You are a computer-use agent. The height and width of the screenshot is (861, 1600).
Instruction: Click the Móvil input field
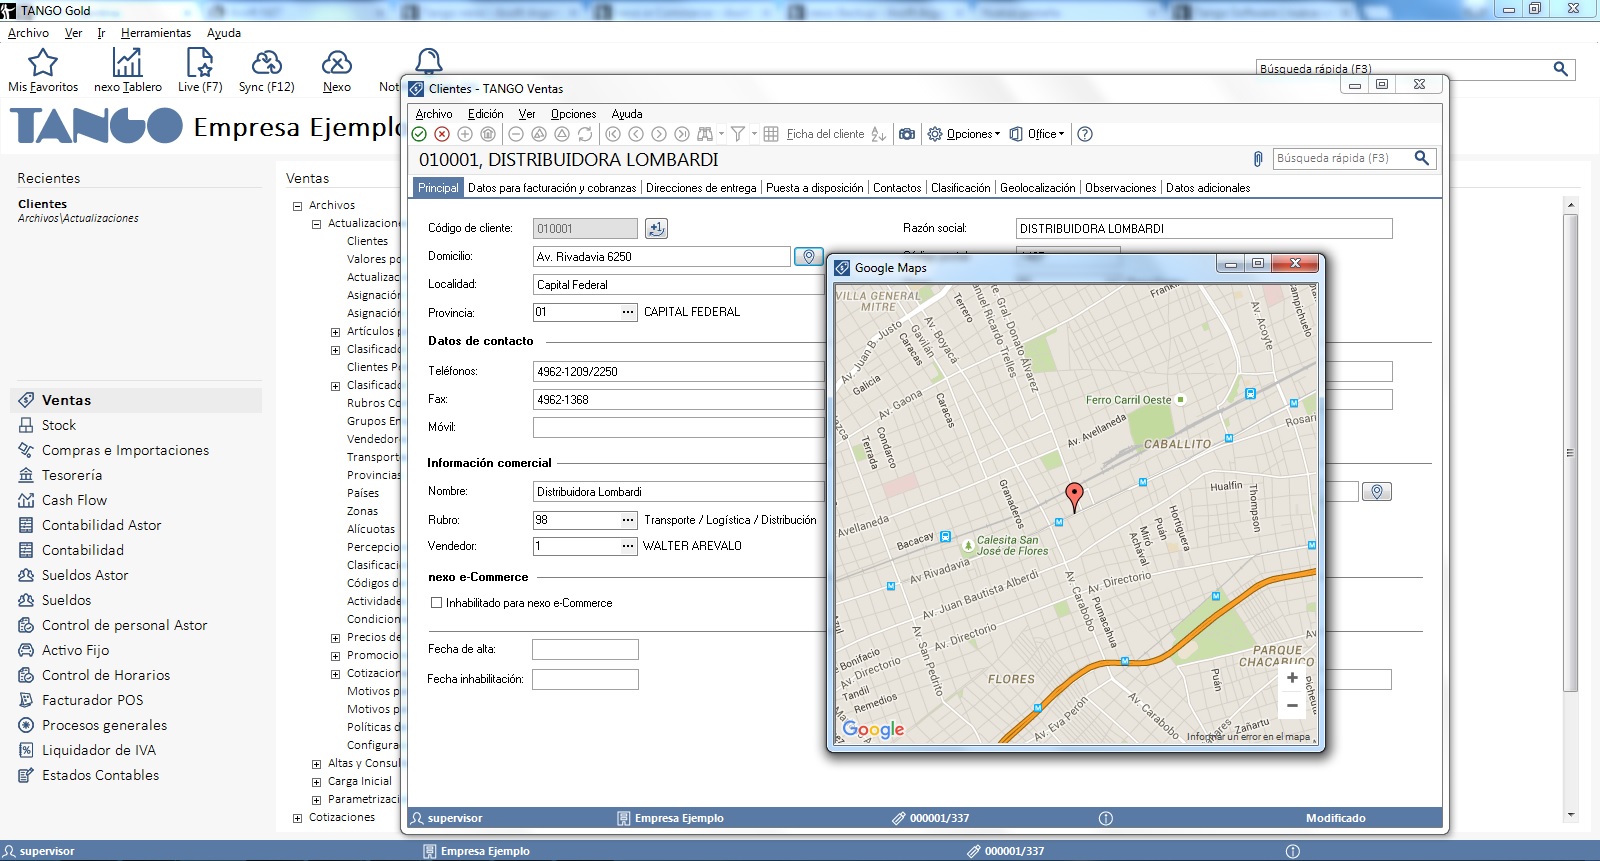[678, 428]
